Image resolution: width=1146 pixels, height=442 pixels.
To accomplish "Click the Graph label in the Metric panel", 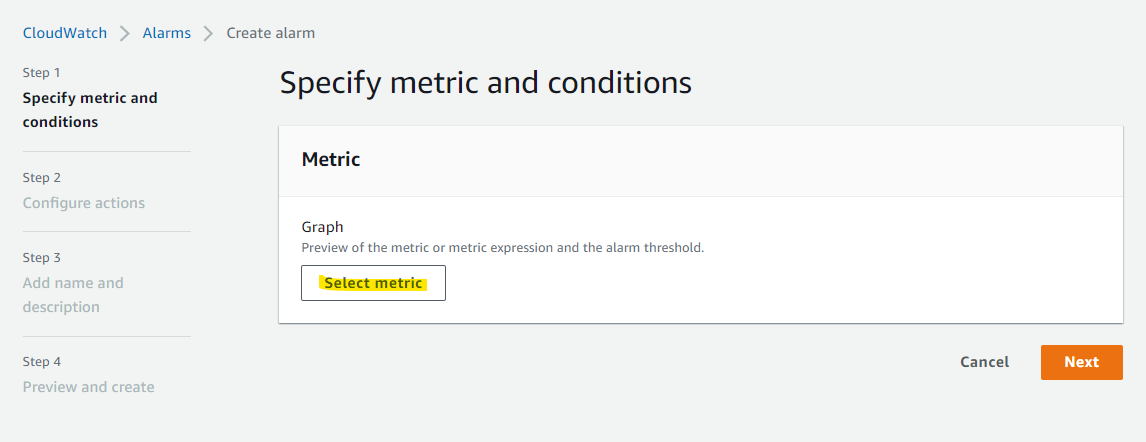I will click(323, 227).
